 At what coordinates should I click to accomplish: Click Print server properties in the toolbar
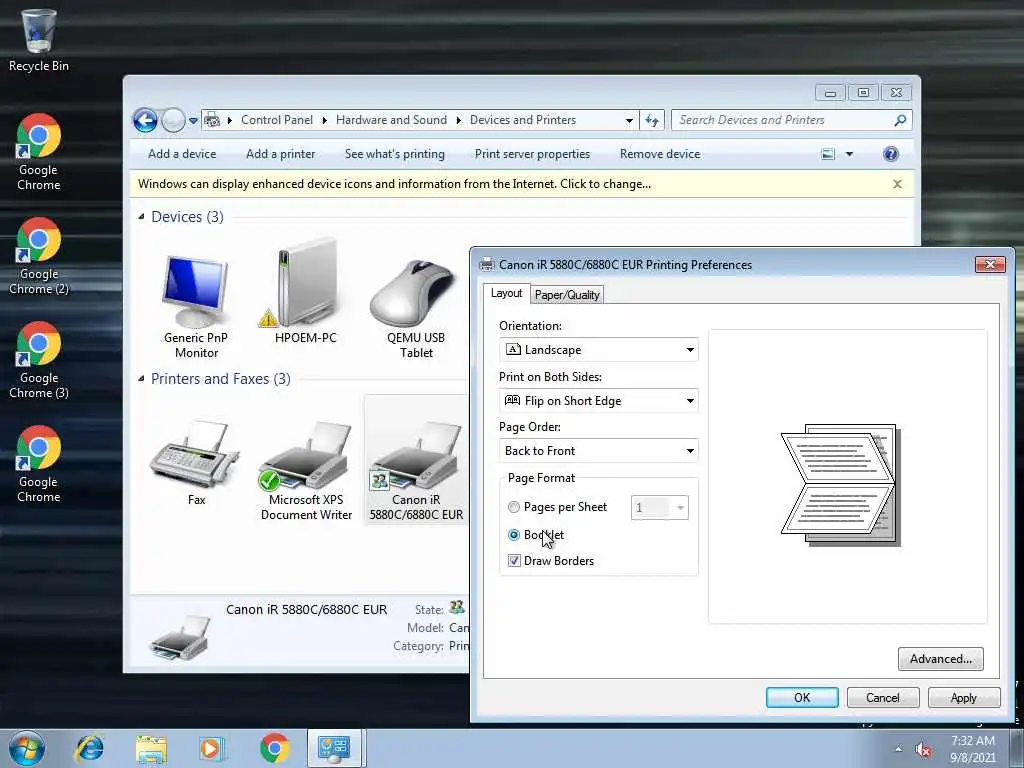pyautogui.click(x=532, y=154)
